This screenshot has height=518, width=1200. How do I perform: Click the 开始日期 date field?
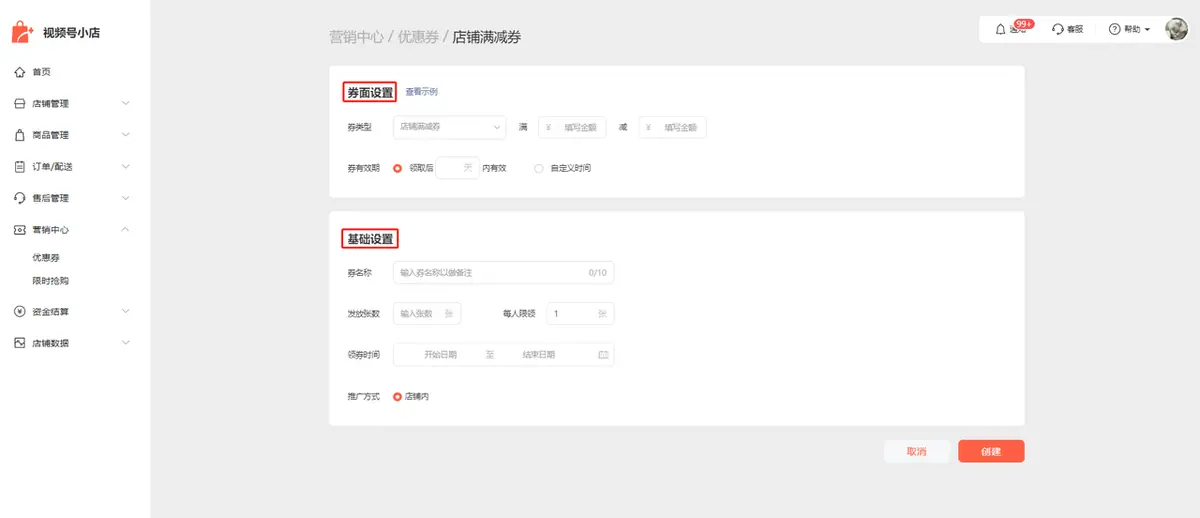tap(440, 354)
